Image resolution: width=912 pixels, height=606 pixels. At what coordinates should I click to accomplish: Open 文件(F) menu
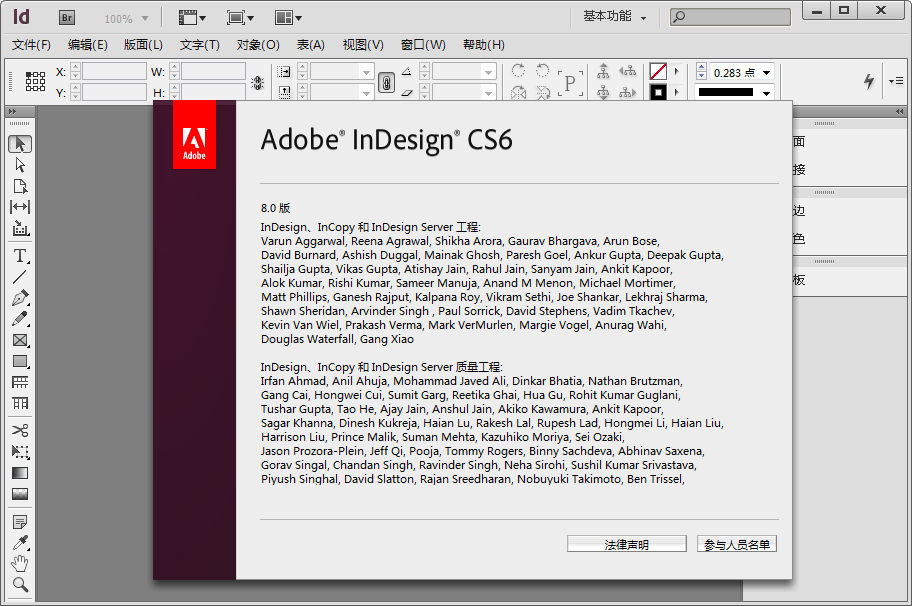click(x=31, y=45)
